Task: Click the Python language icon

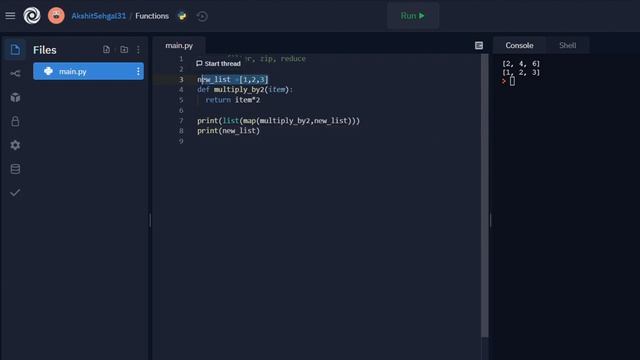Action: tap(182, 16)
